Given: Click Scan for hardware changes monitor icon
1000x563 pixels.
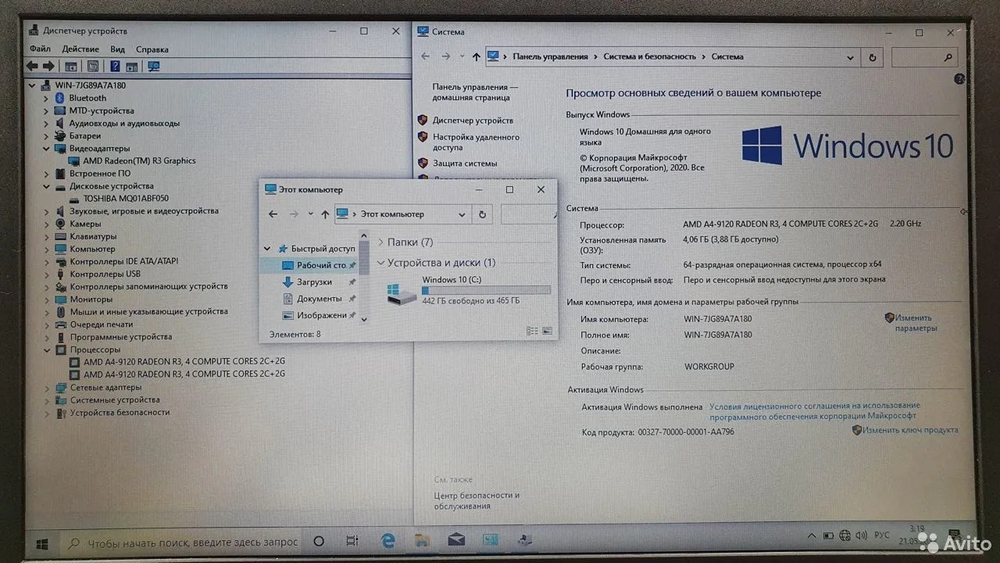Looking at the screenshot, I should (x=154, y=66).
